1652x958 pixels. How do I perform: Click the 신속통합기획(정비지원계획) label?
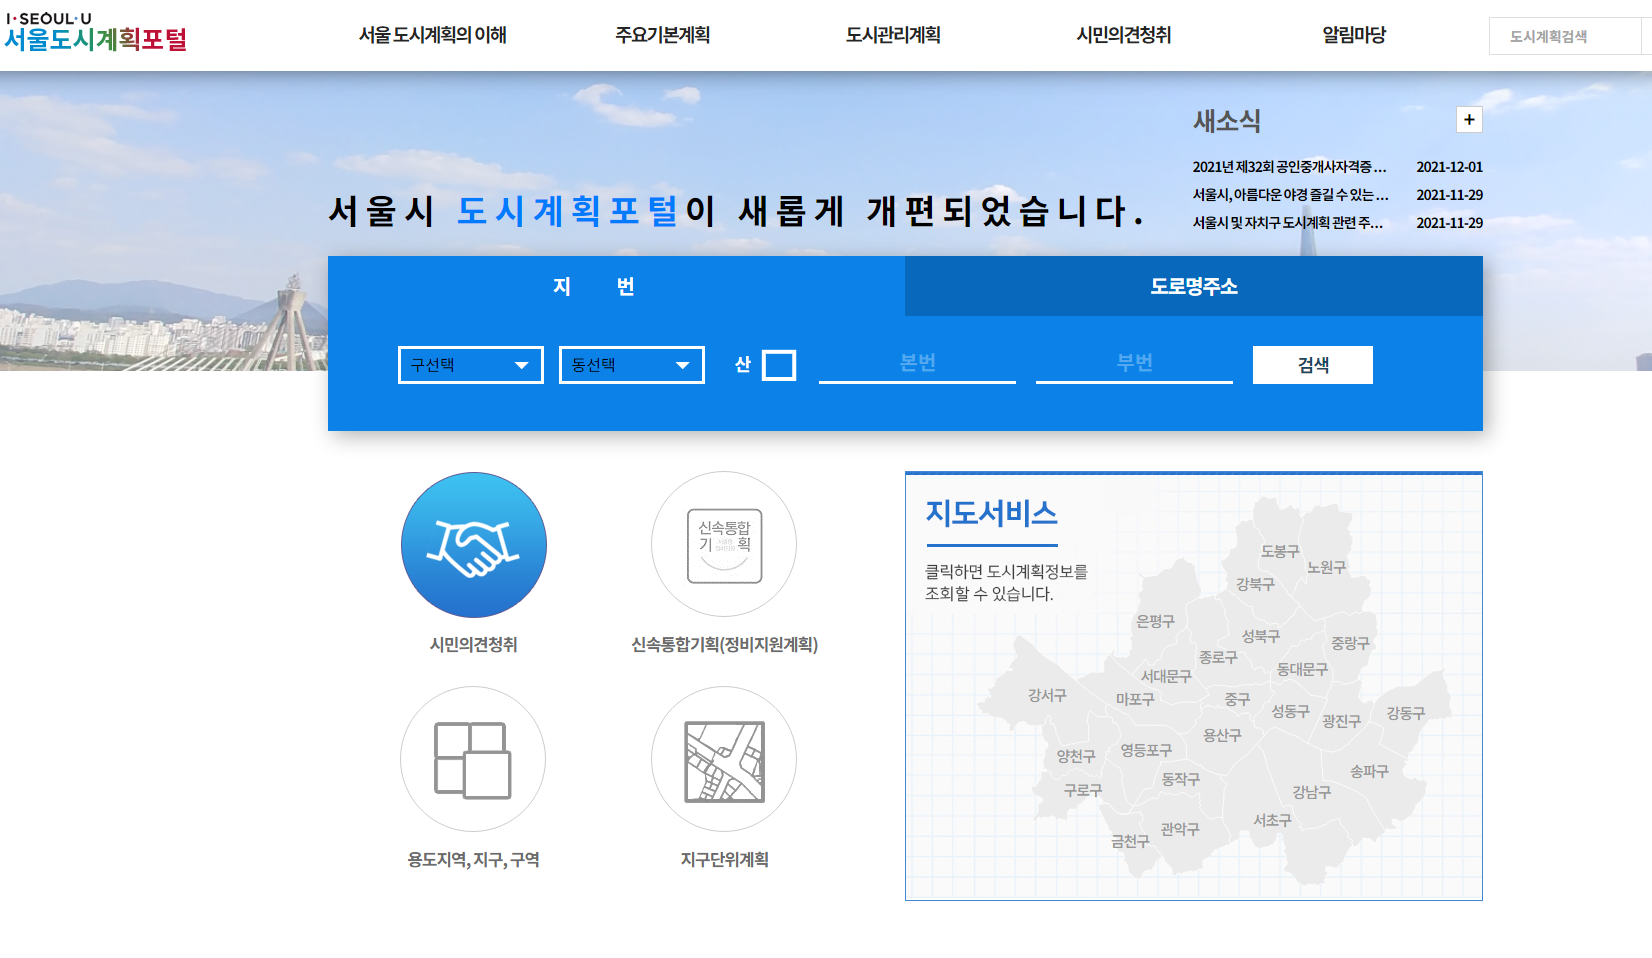(724, 645)
